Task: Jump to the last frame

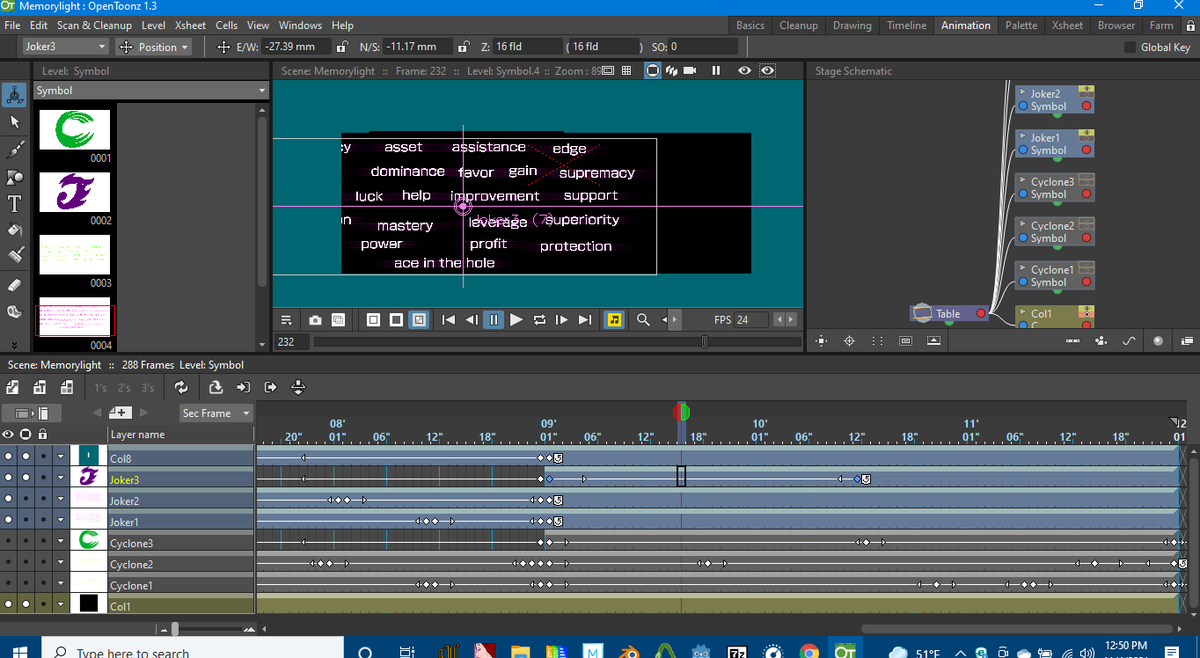Action: 585,320
